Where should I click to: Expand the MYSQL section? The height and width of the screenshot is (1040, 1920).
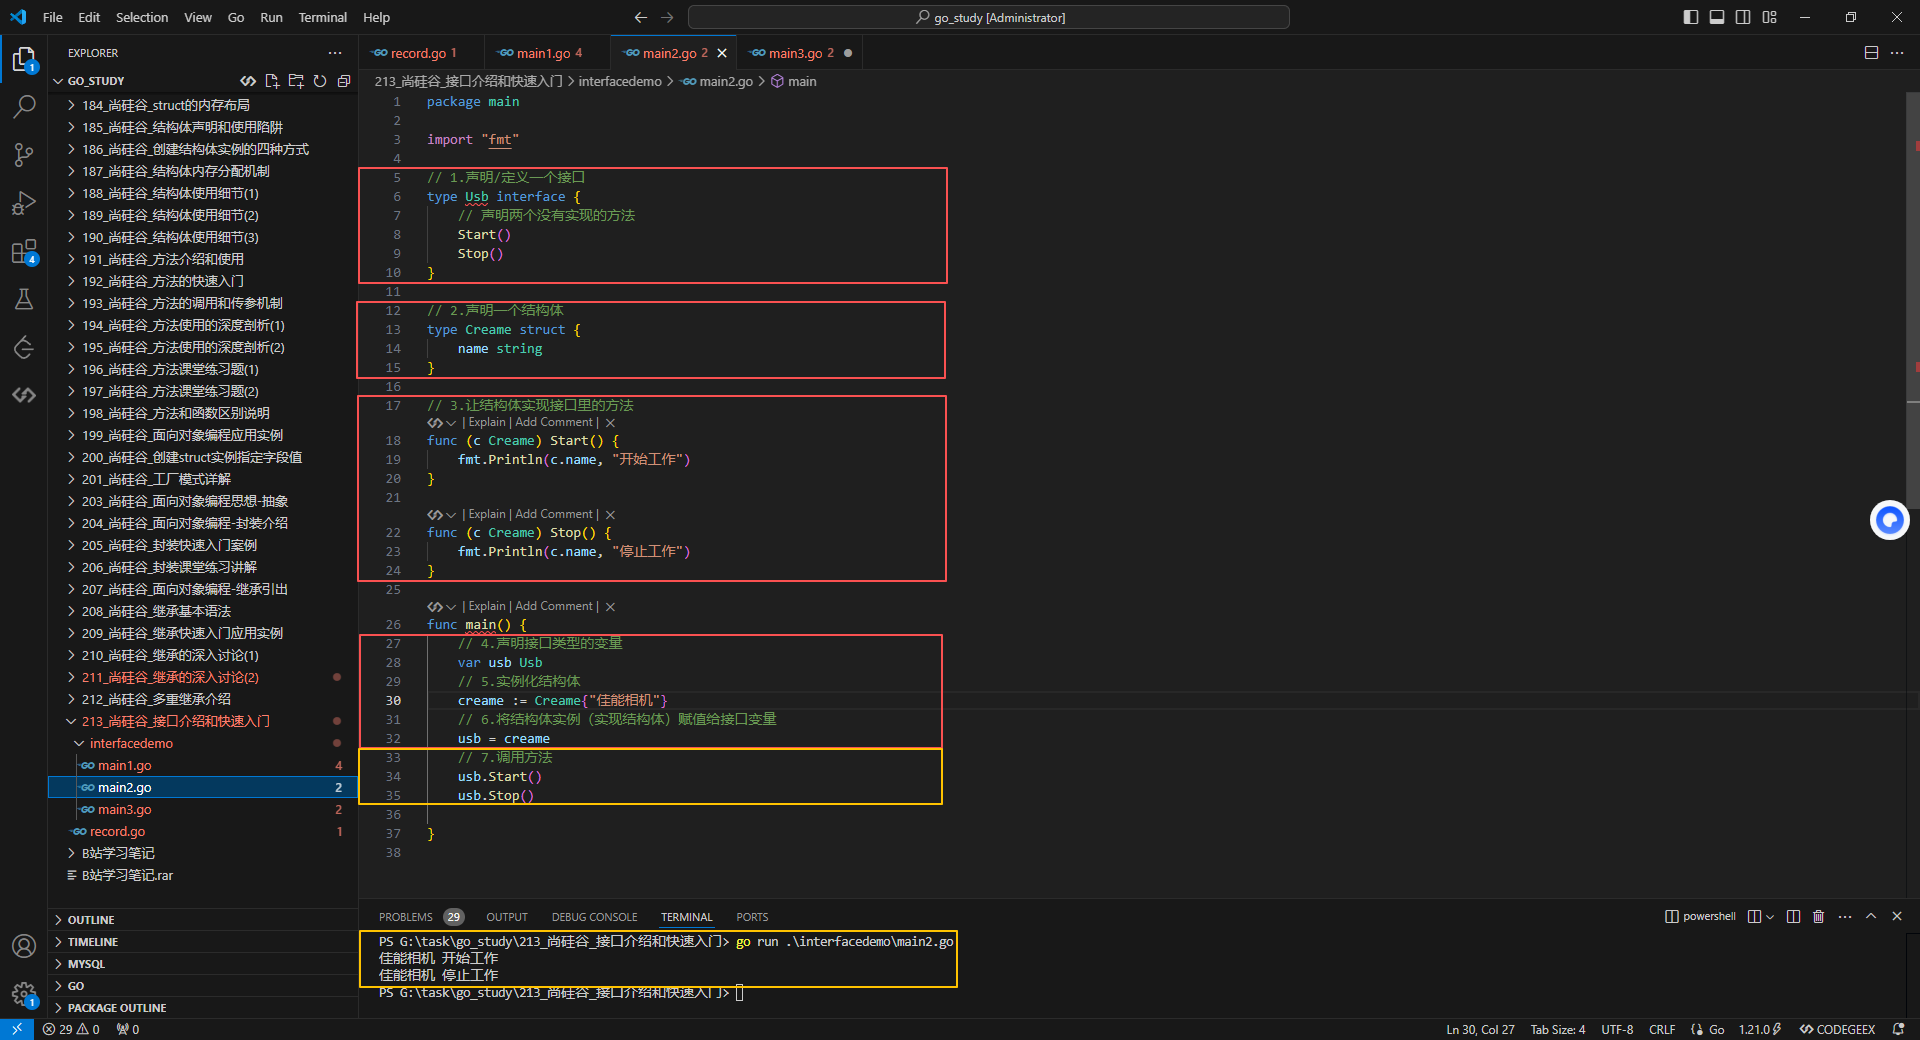click(x=203, y=964)
